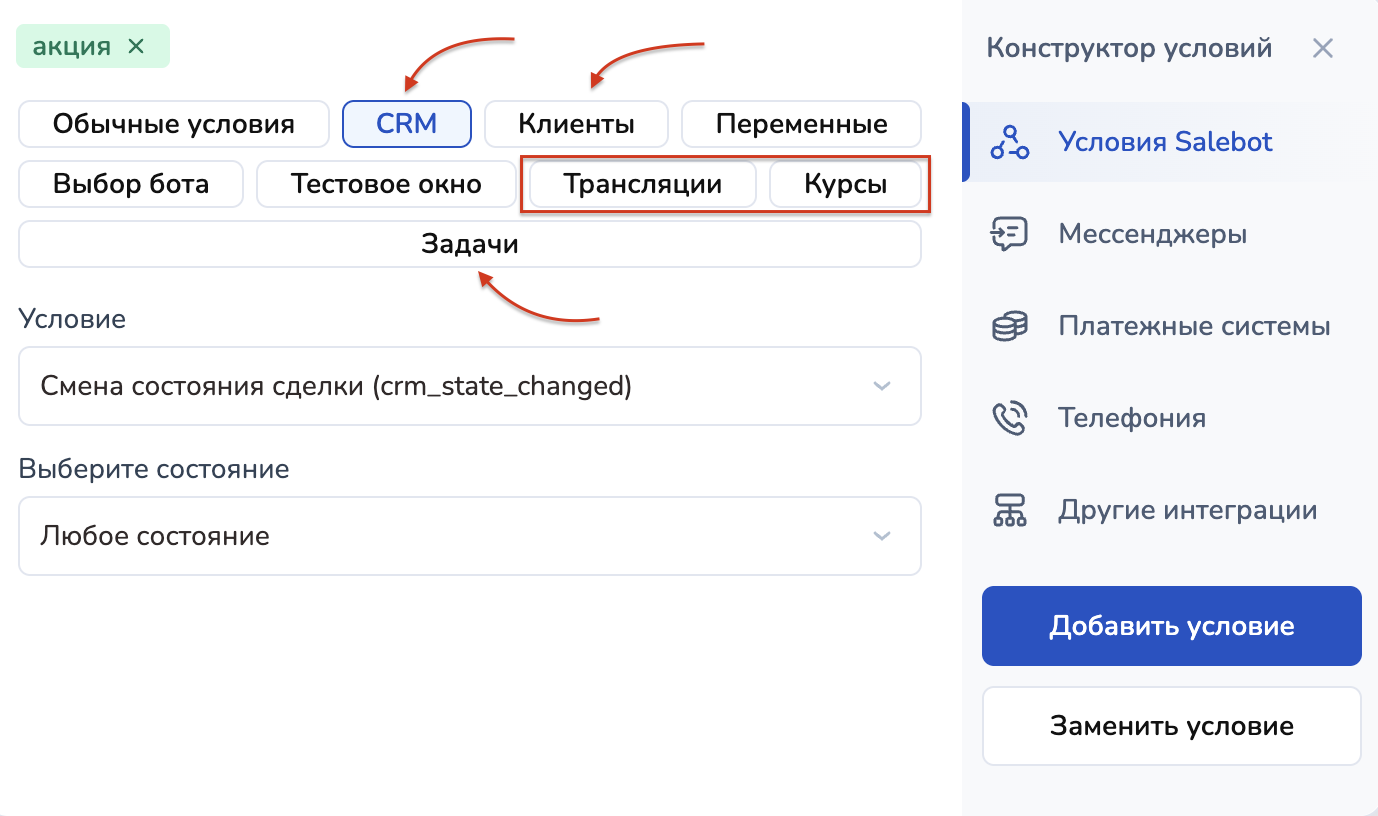This screenshot has height=816, width=1378.
Task: Click the Salebot conditions node icon
Action: tap(1009, 142)
